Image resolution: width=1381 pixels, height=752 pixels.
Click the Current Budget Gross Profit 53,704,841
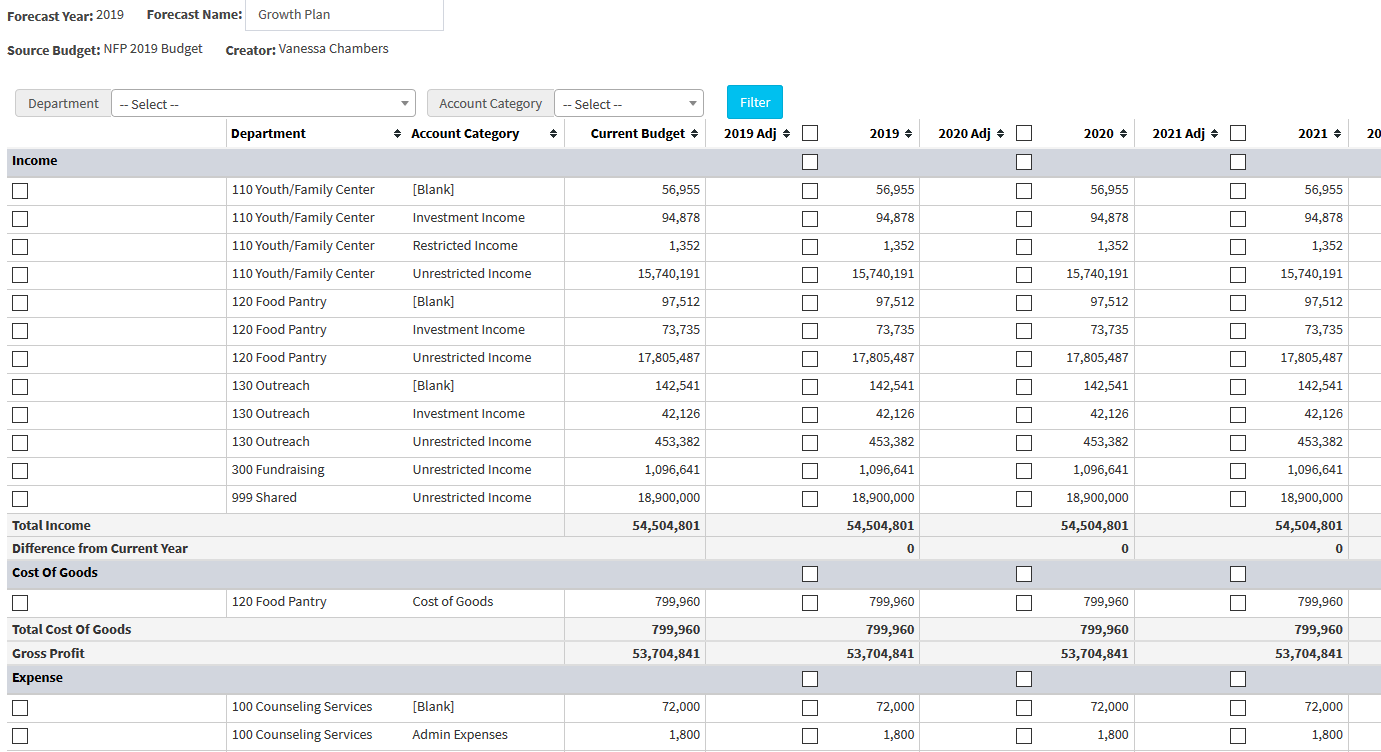pos(666,654)
